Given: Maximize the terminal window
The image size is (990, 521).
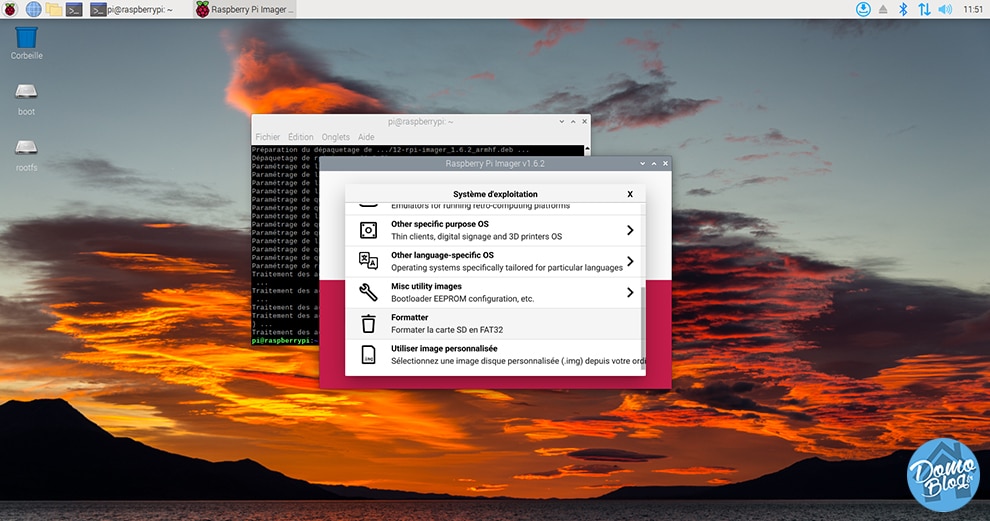Looking at the screenshot, I should pyautogui.click(x=573, y=121).
